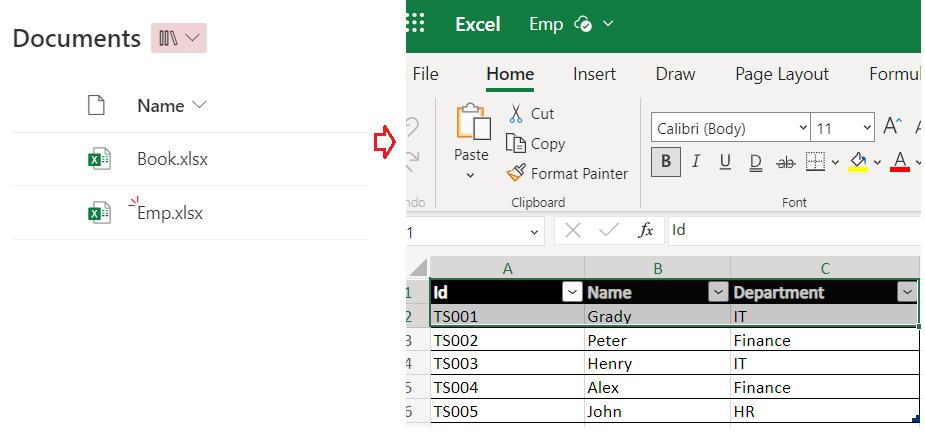The image size is (925, 433).
Task: Open the Name Box dropdown
Action: point(534,232)
